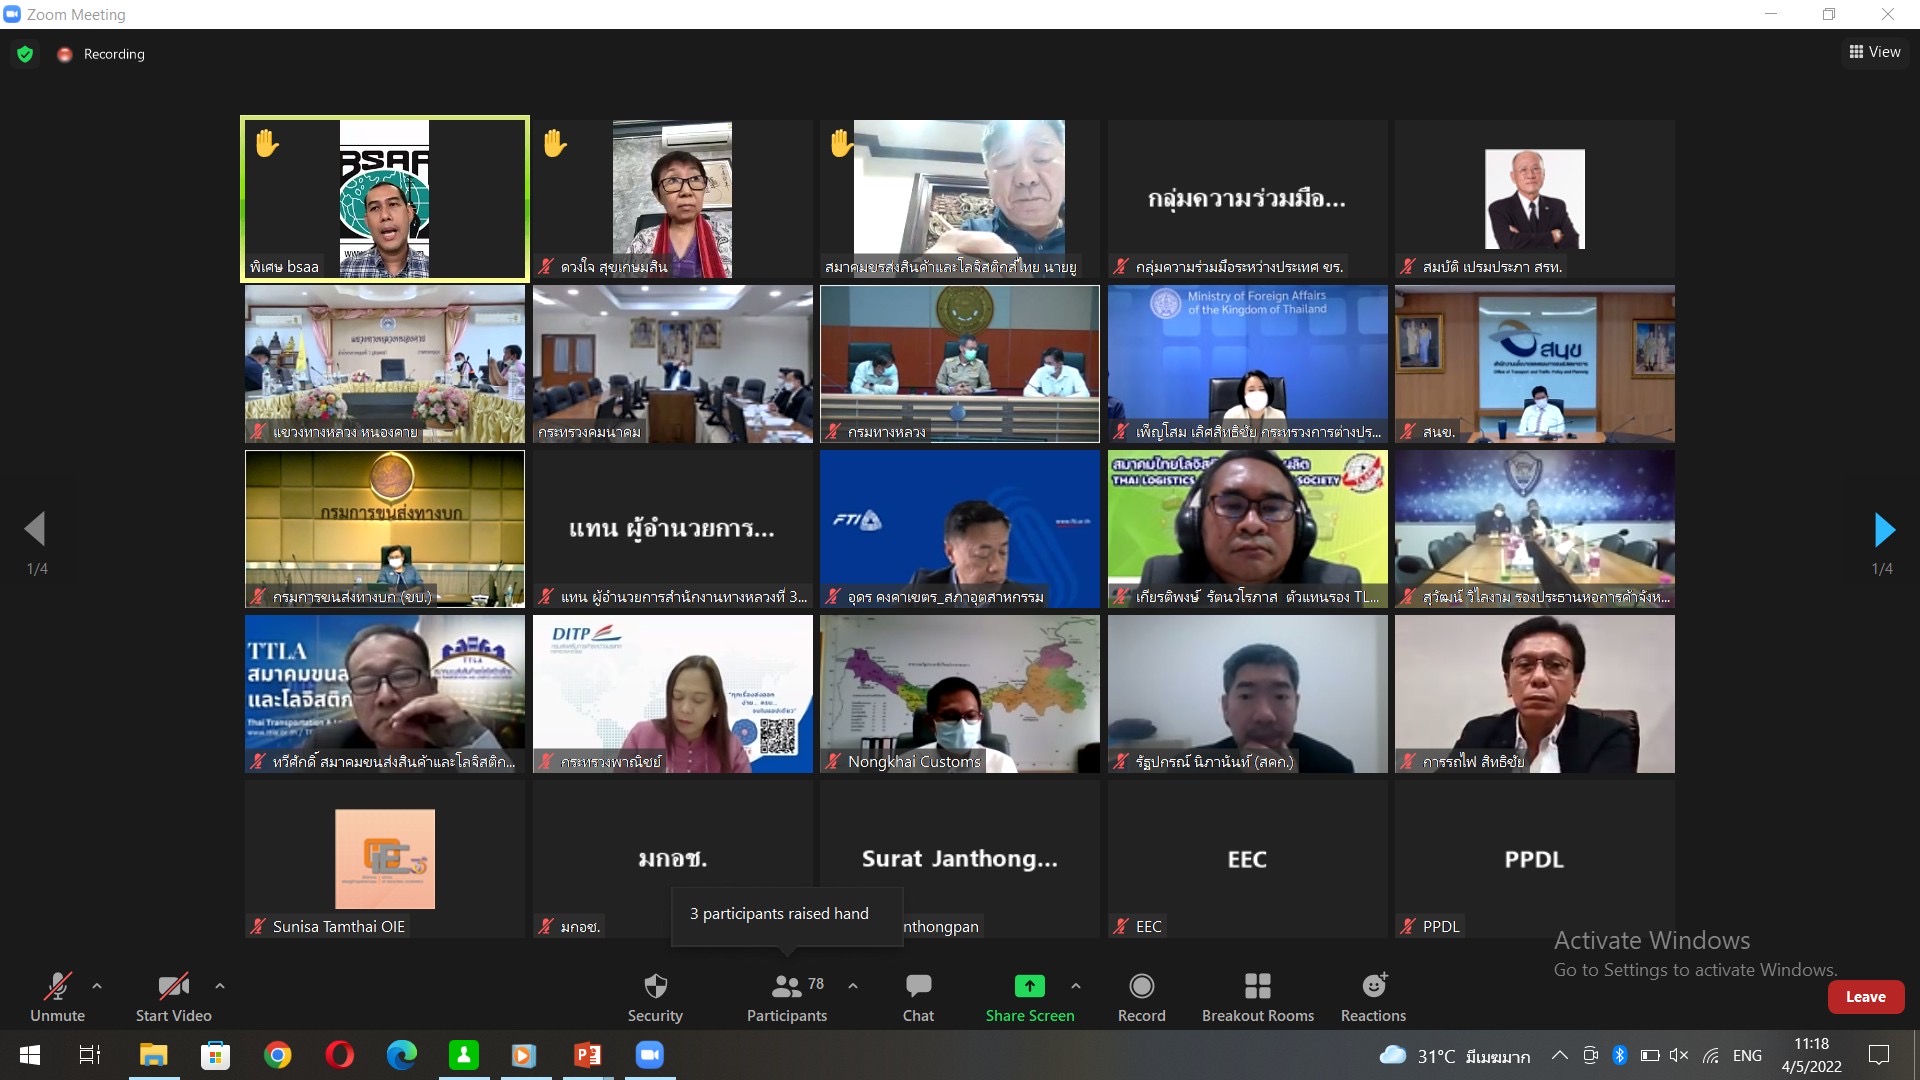
Task: Expand Share Screen options arrow
Action: click(x=1076, y=986)
